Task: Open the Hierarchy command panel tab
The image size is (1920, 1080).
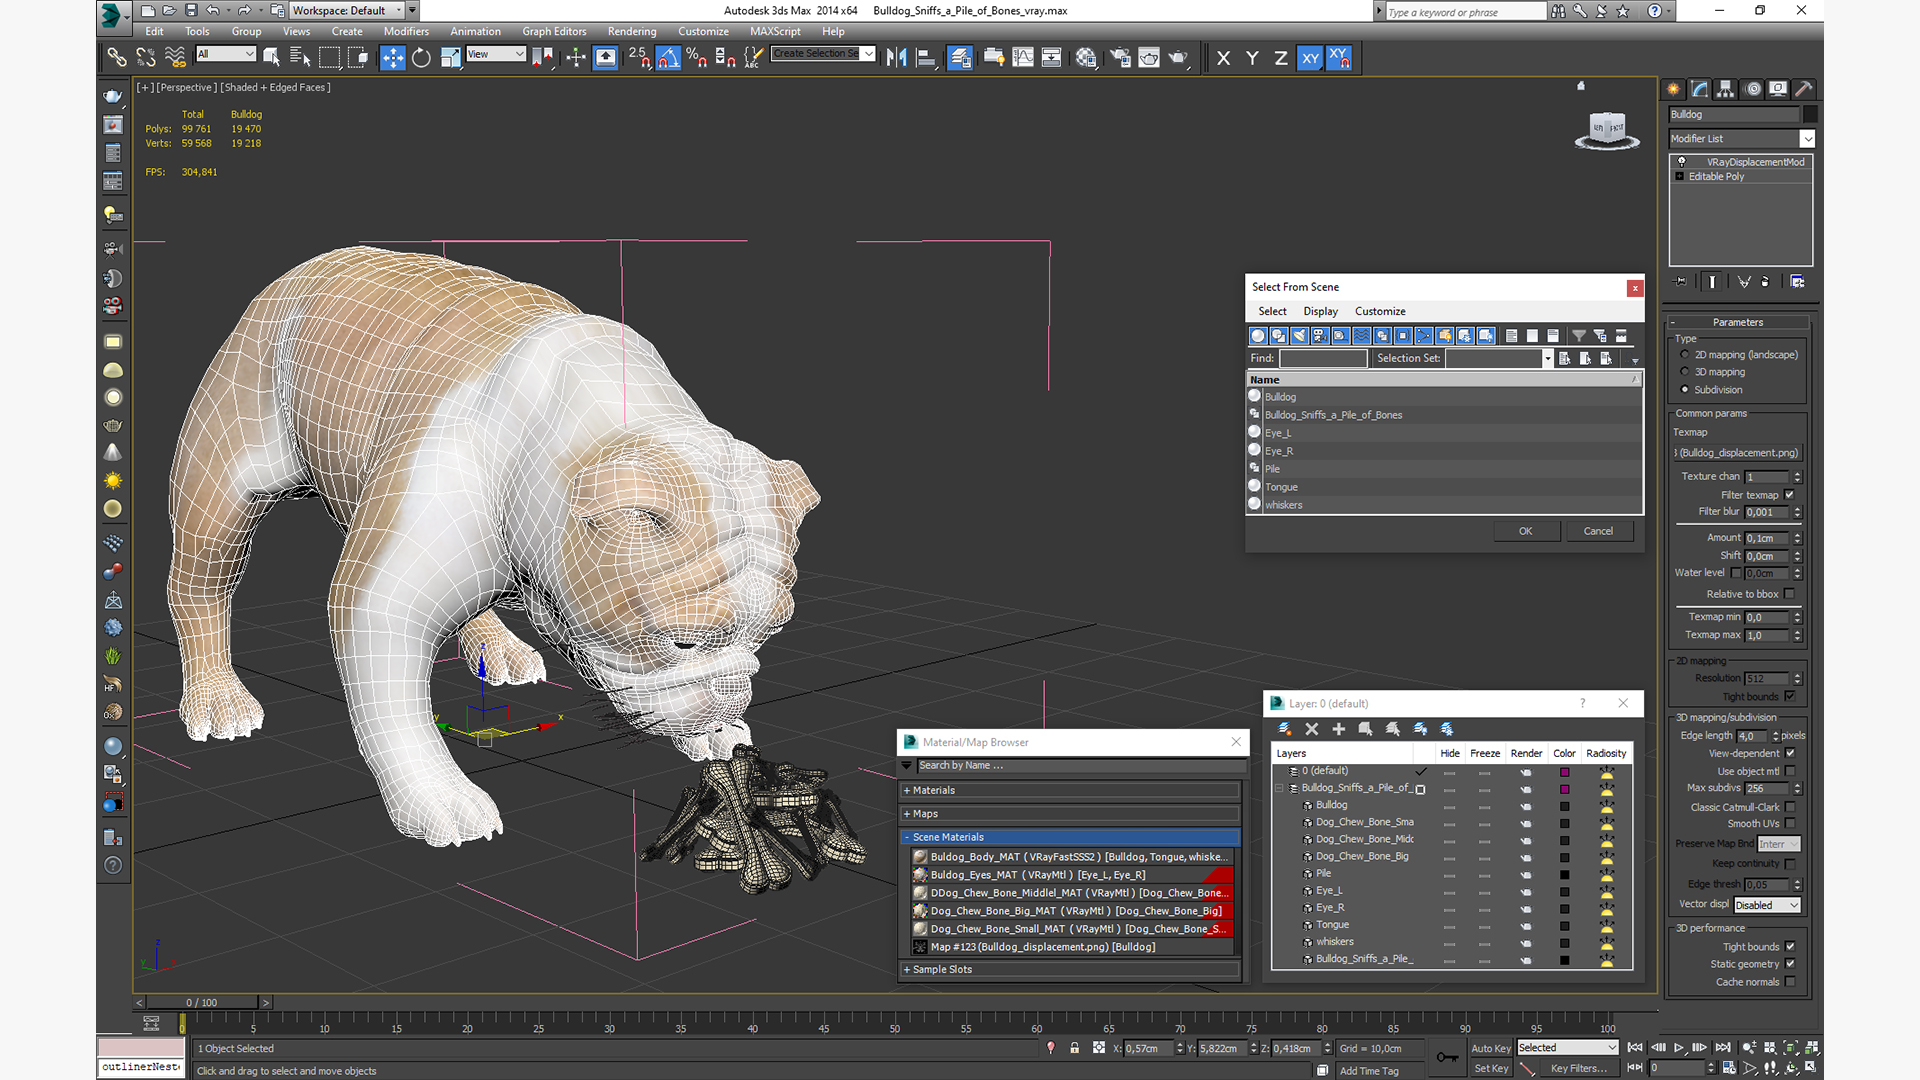Action: point(1726,89)
